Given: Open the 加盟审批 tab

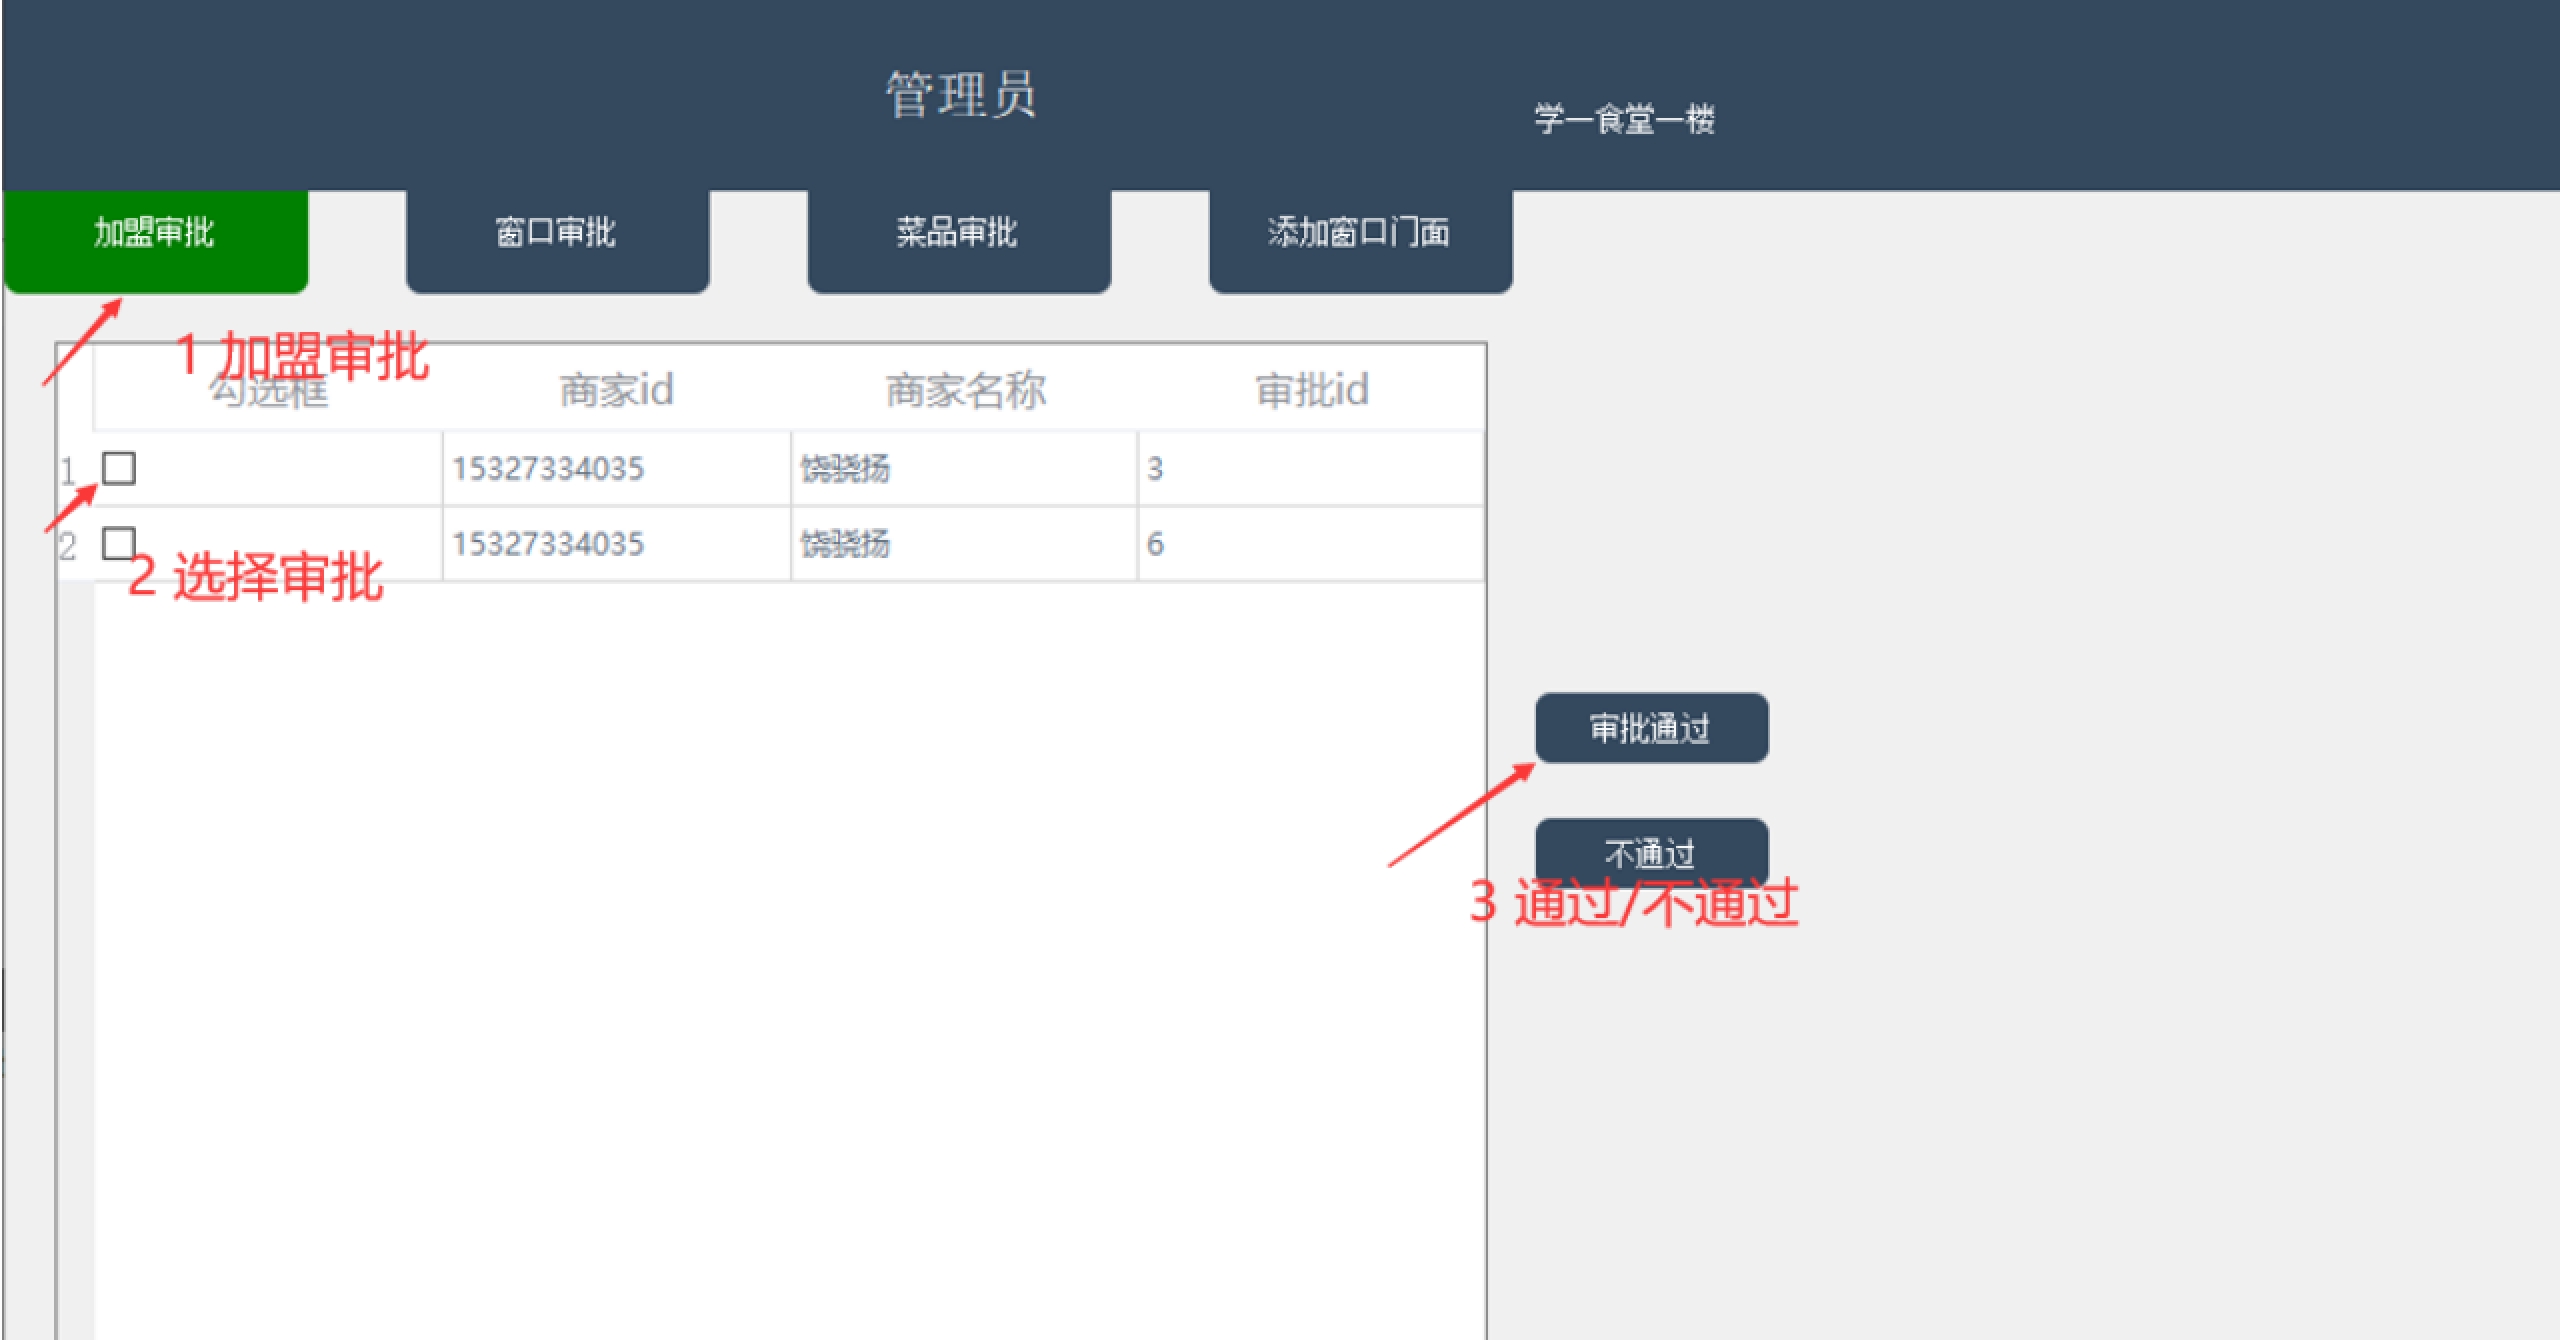Looking at the screenshot, I should 155,234.
